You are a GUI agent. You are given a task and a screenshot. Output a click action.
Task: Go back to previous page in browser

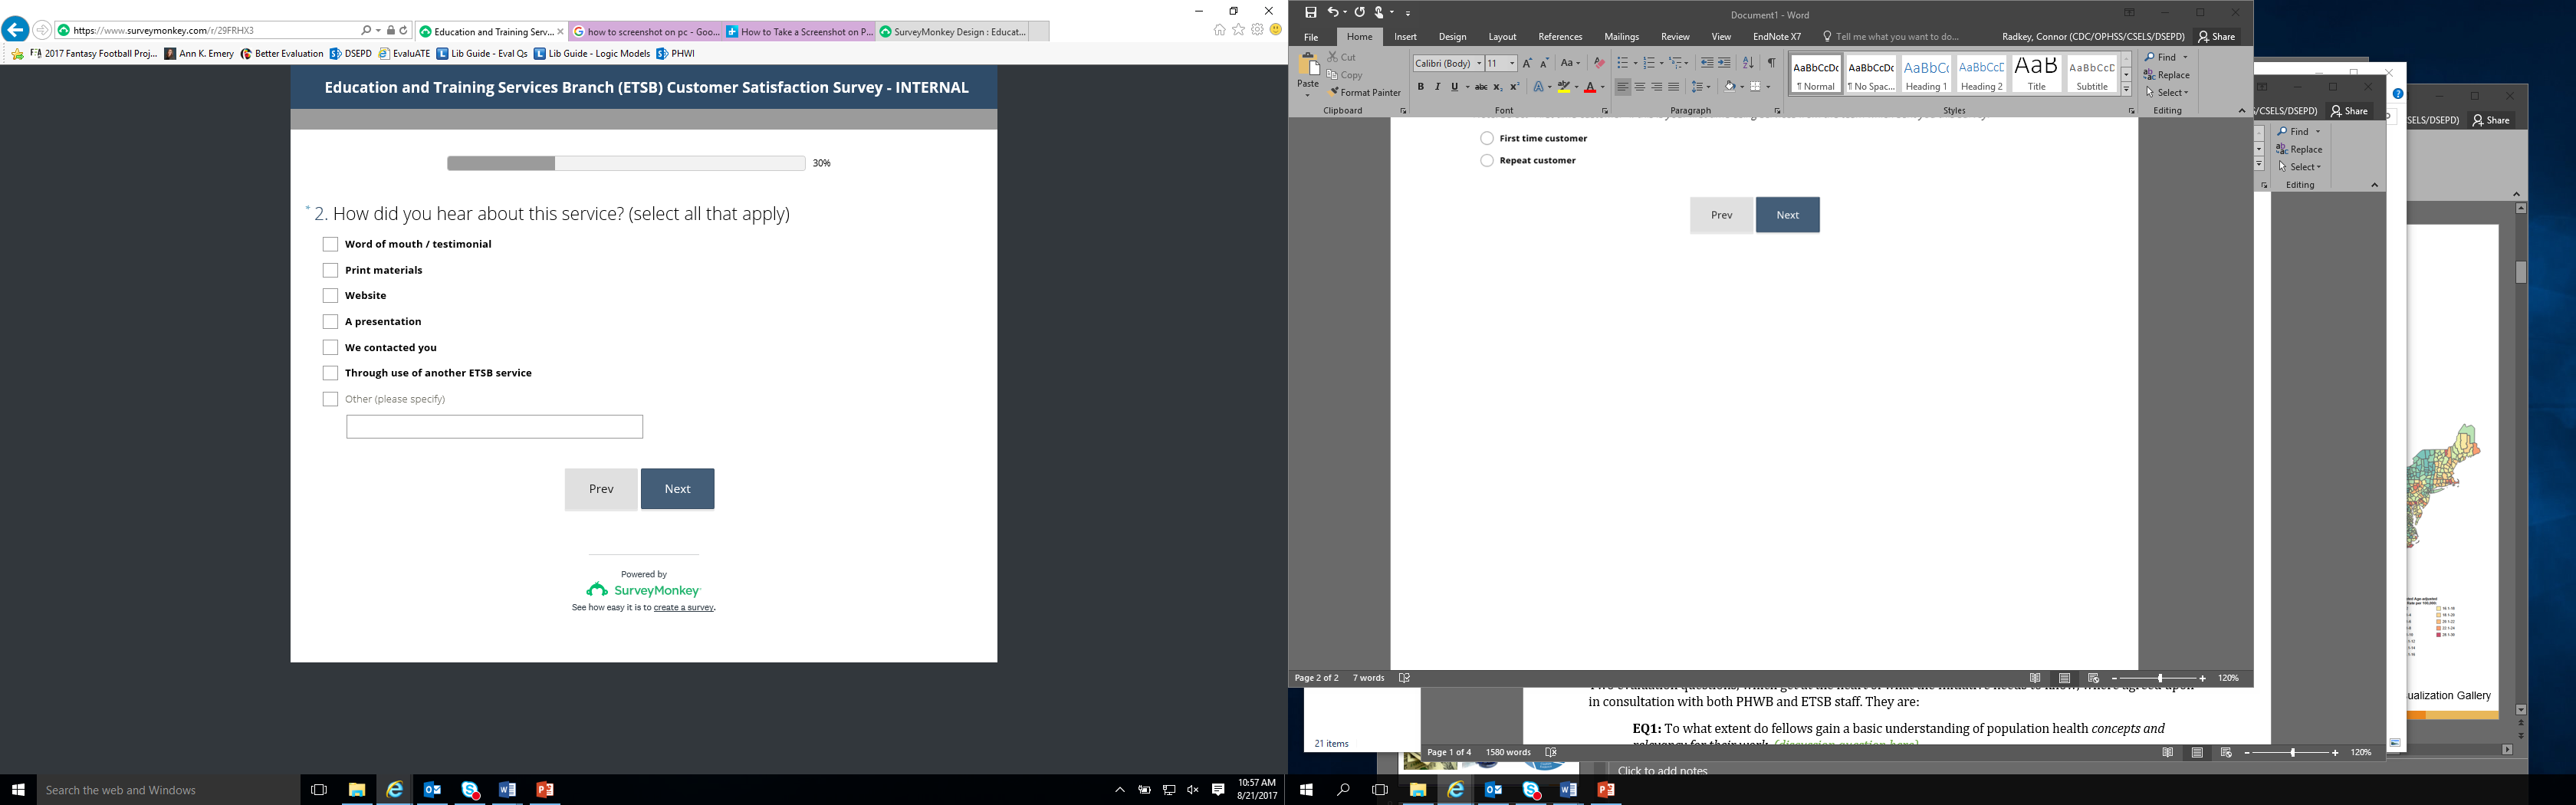15,30
